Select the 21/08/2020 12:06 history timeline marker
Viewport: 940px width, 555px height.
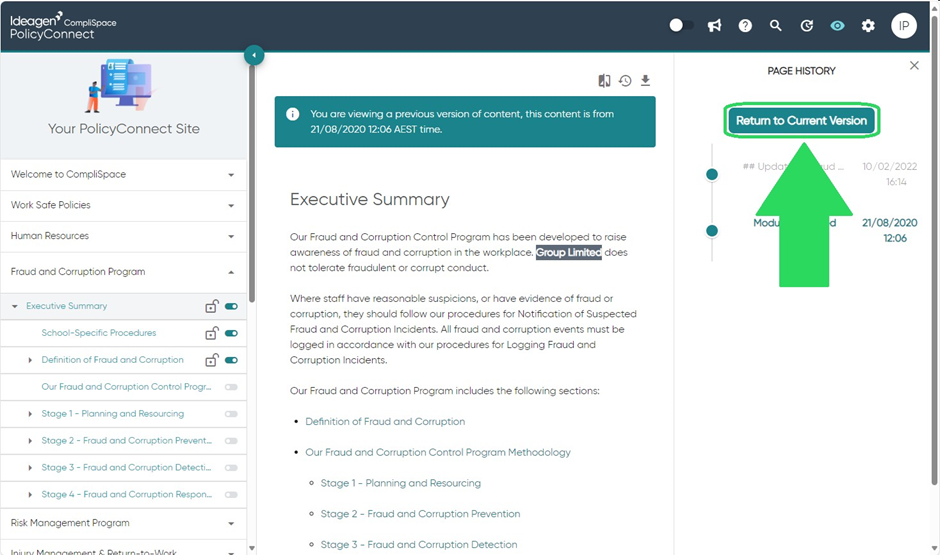(712, 231)
